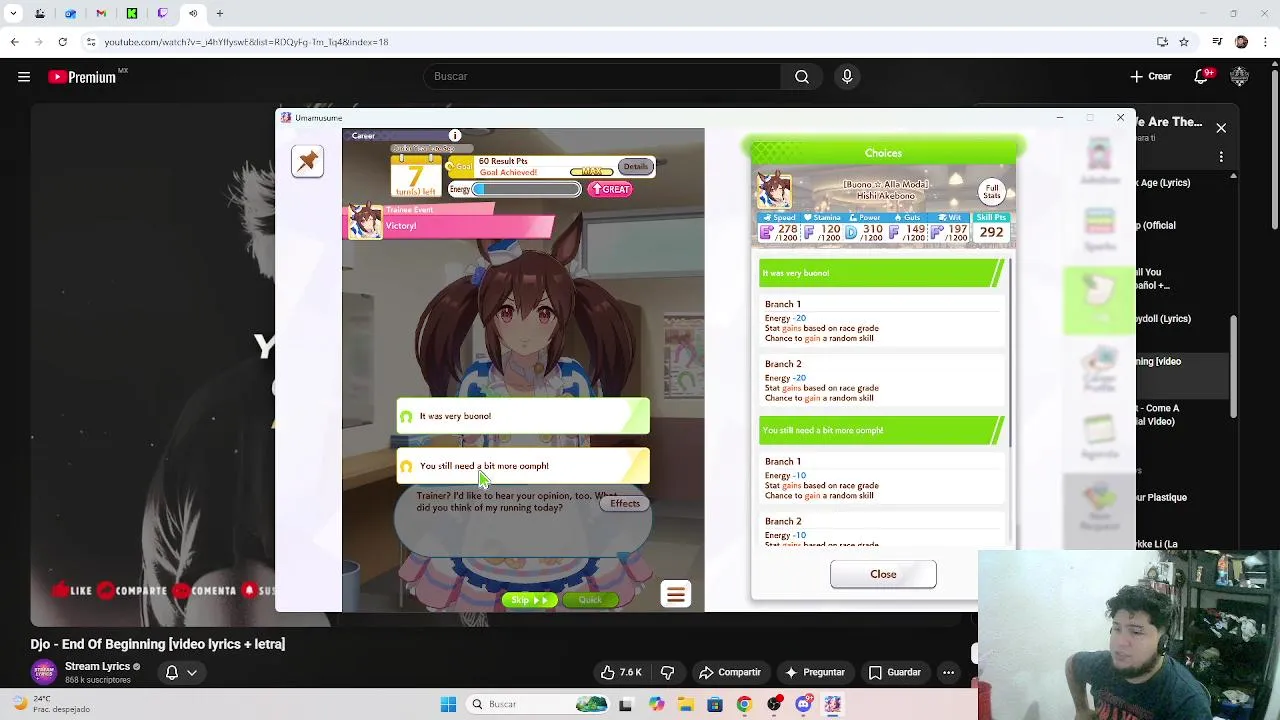Open browser media controls icon
Image resolution: width=1280 pixels, height=720 pixels.
coord(1217,42)
